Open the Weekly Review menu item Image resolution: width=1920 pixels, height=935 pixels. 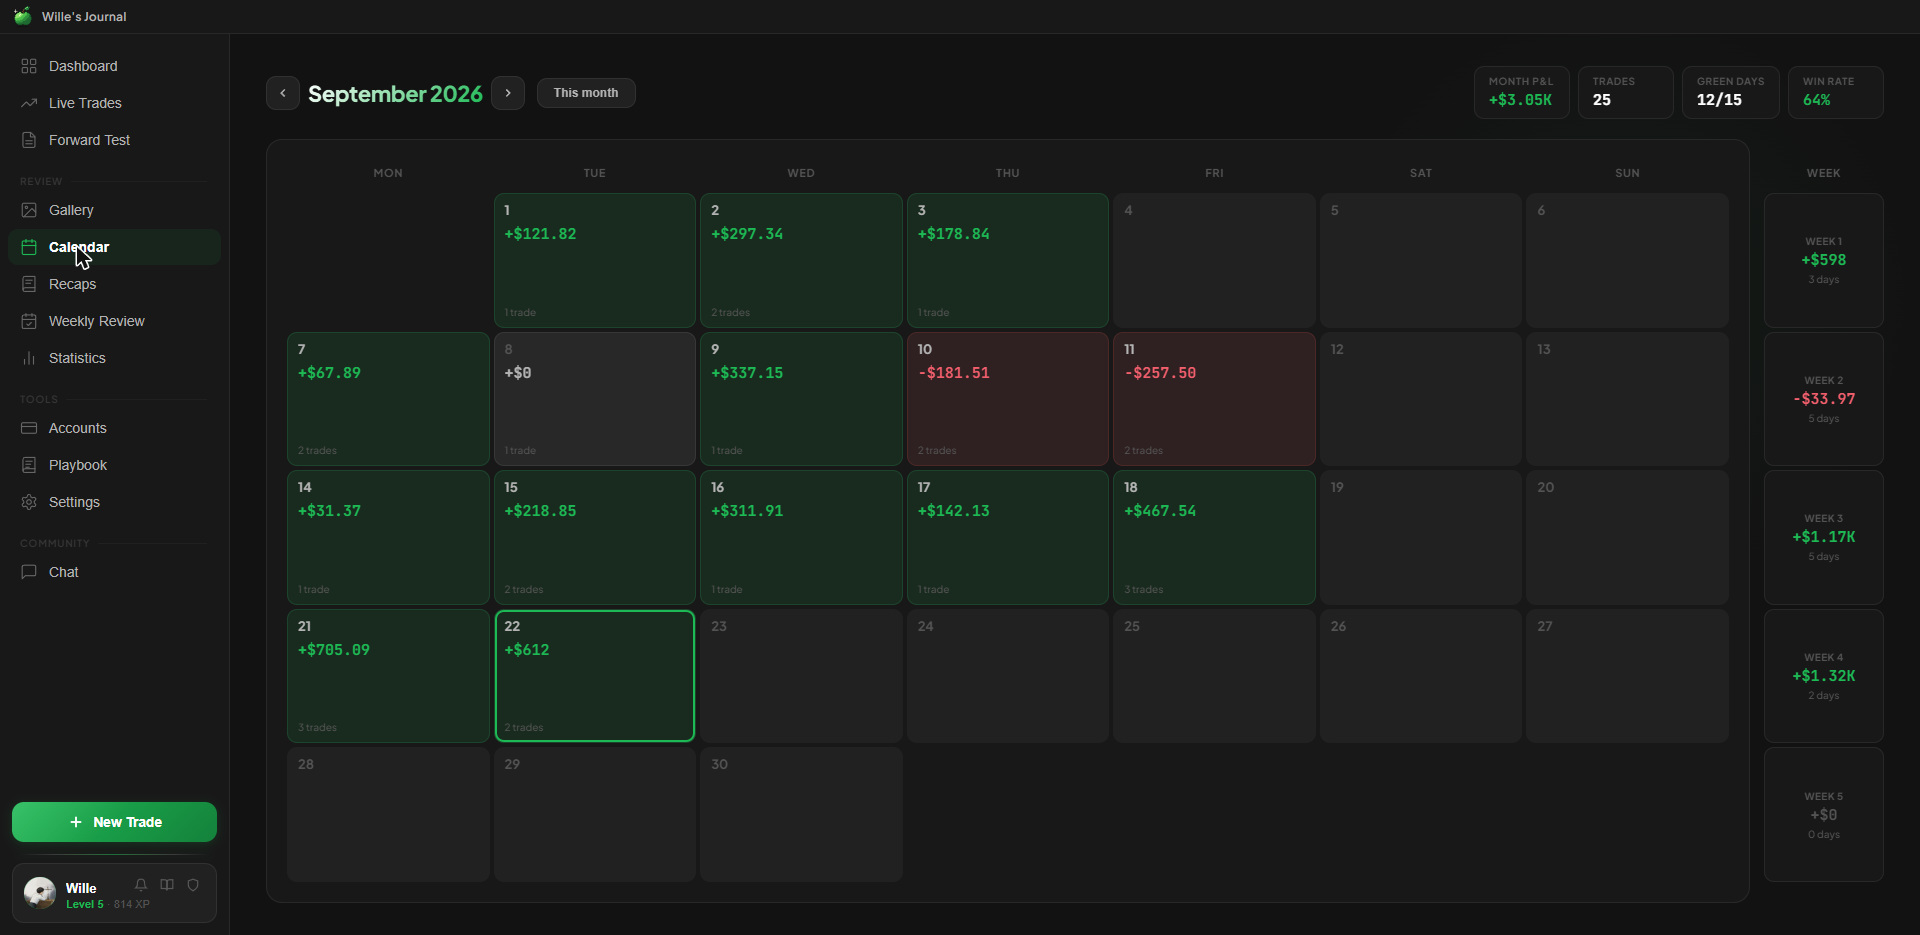click(114, 321)
